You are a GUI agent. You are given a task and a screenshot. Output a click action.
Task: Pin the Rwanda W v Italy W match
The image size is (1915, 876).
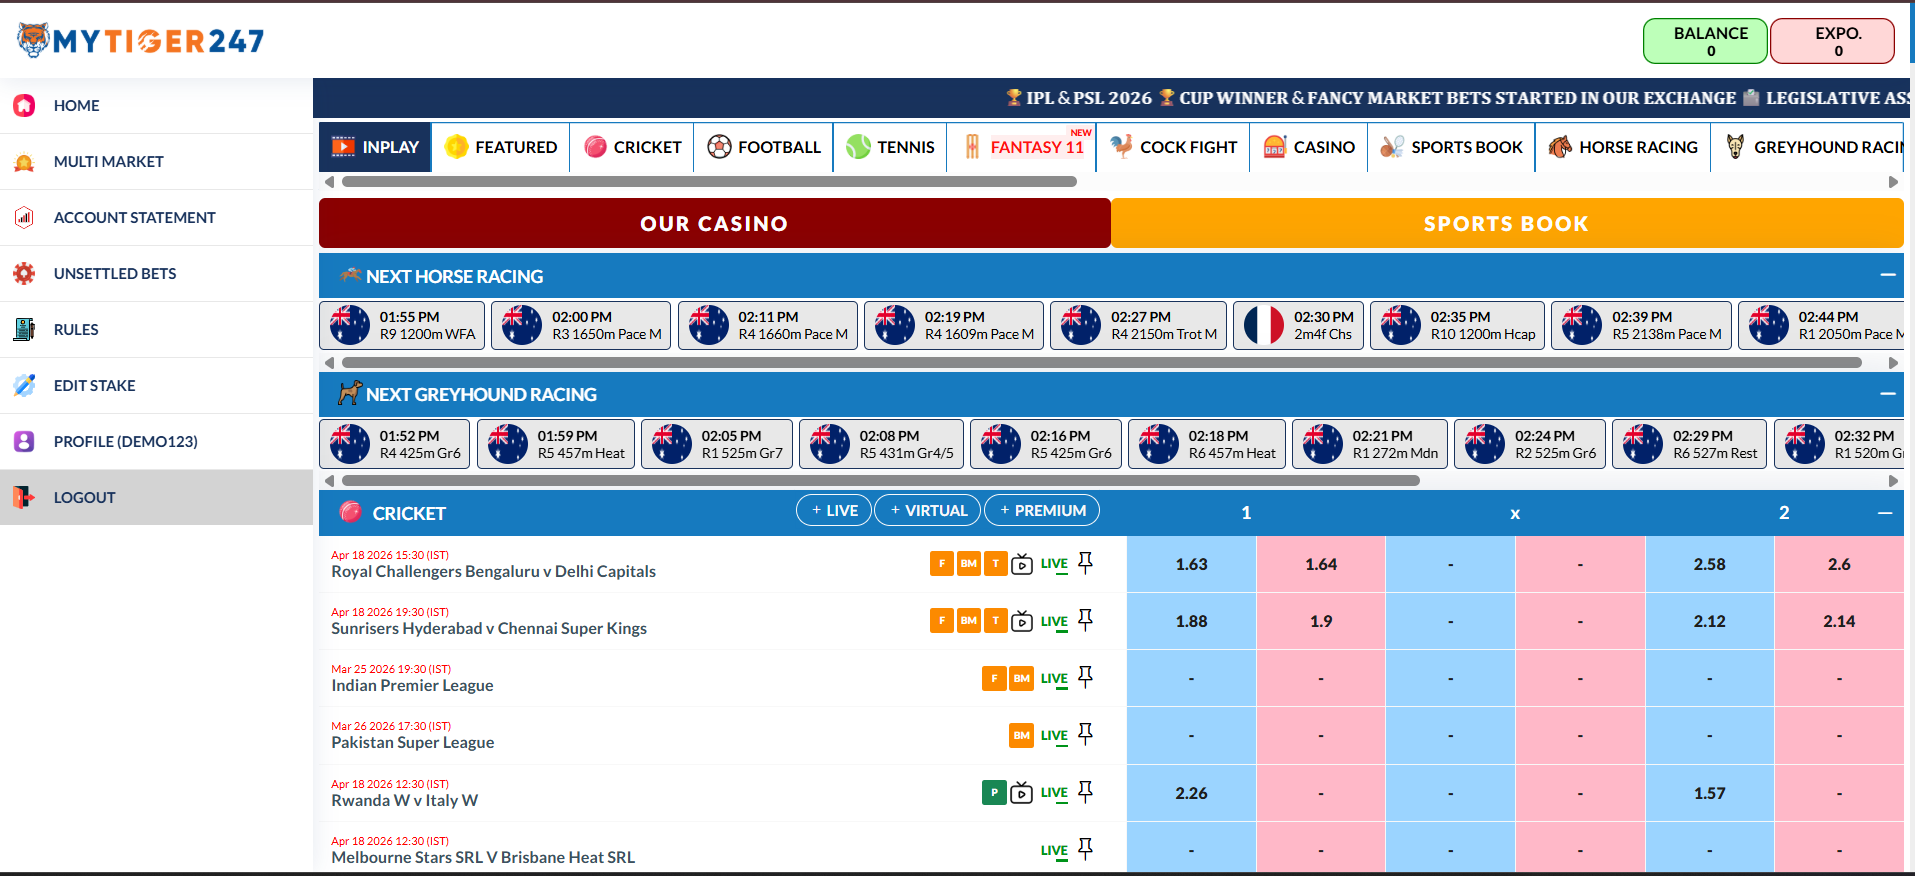1085,792
